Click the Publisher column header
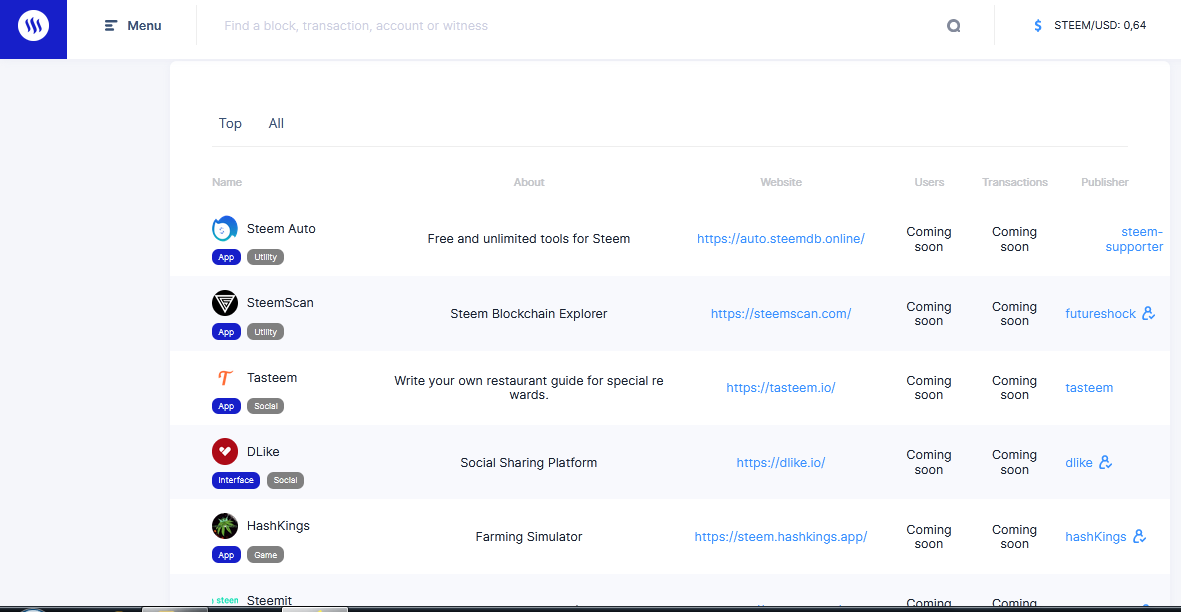The height and width of the screenshot is (612, 1181). [1104, 182]
